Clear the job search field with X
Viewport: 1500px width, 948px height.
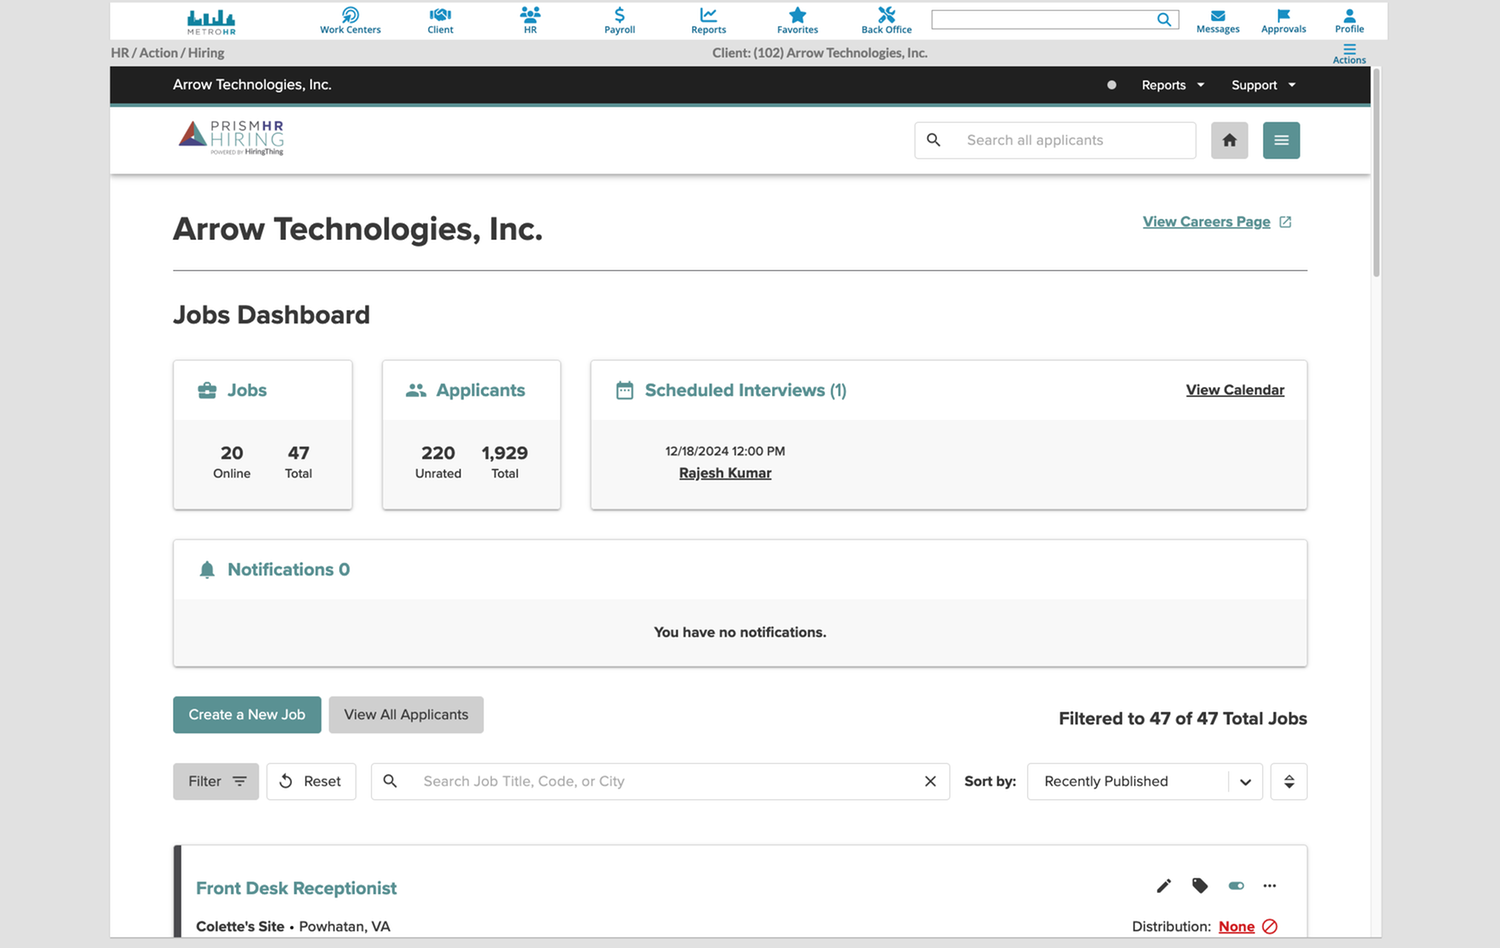[930, 782]
